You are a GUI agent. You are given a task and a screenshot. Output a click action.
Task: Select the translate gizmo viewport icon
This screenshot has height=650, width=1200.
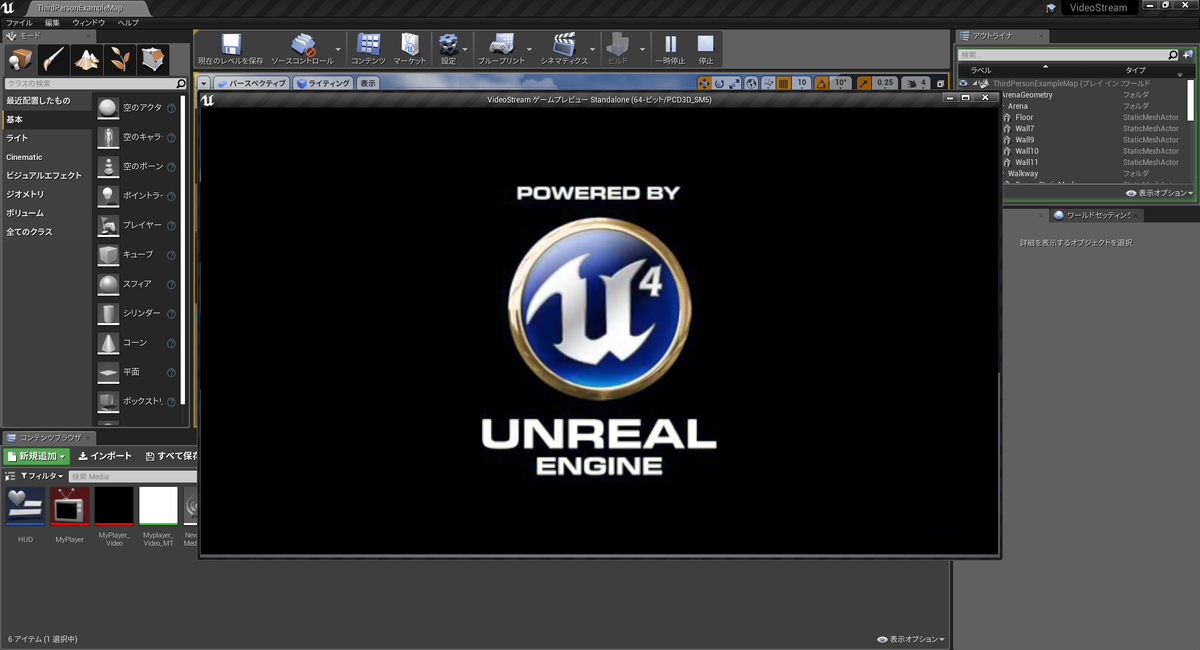point(704,83)
